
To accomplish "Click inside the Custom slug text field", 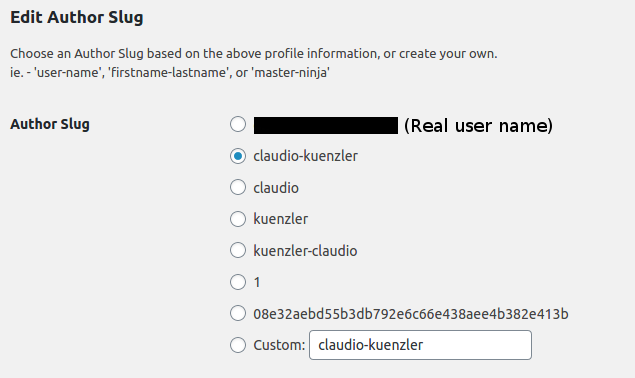I will point(420,345).
